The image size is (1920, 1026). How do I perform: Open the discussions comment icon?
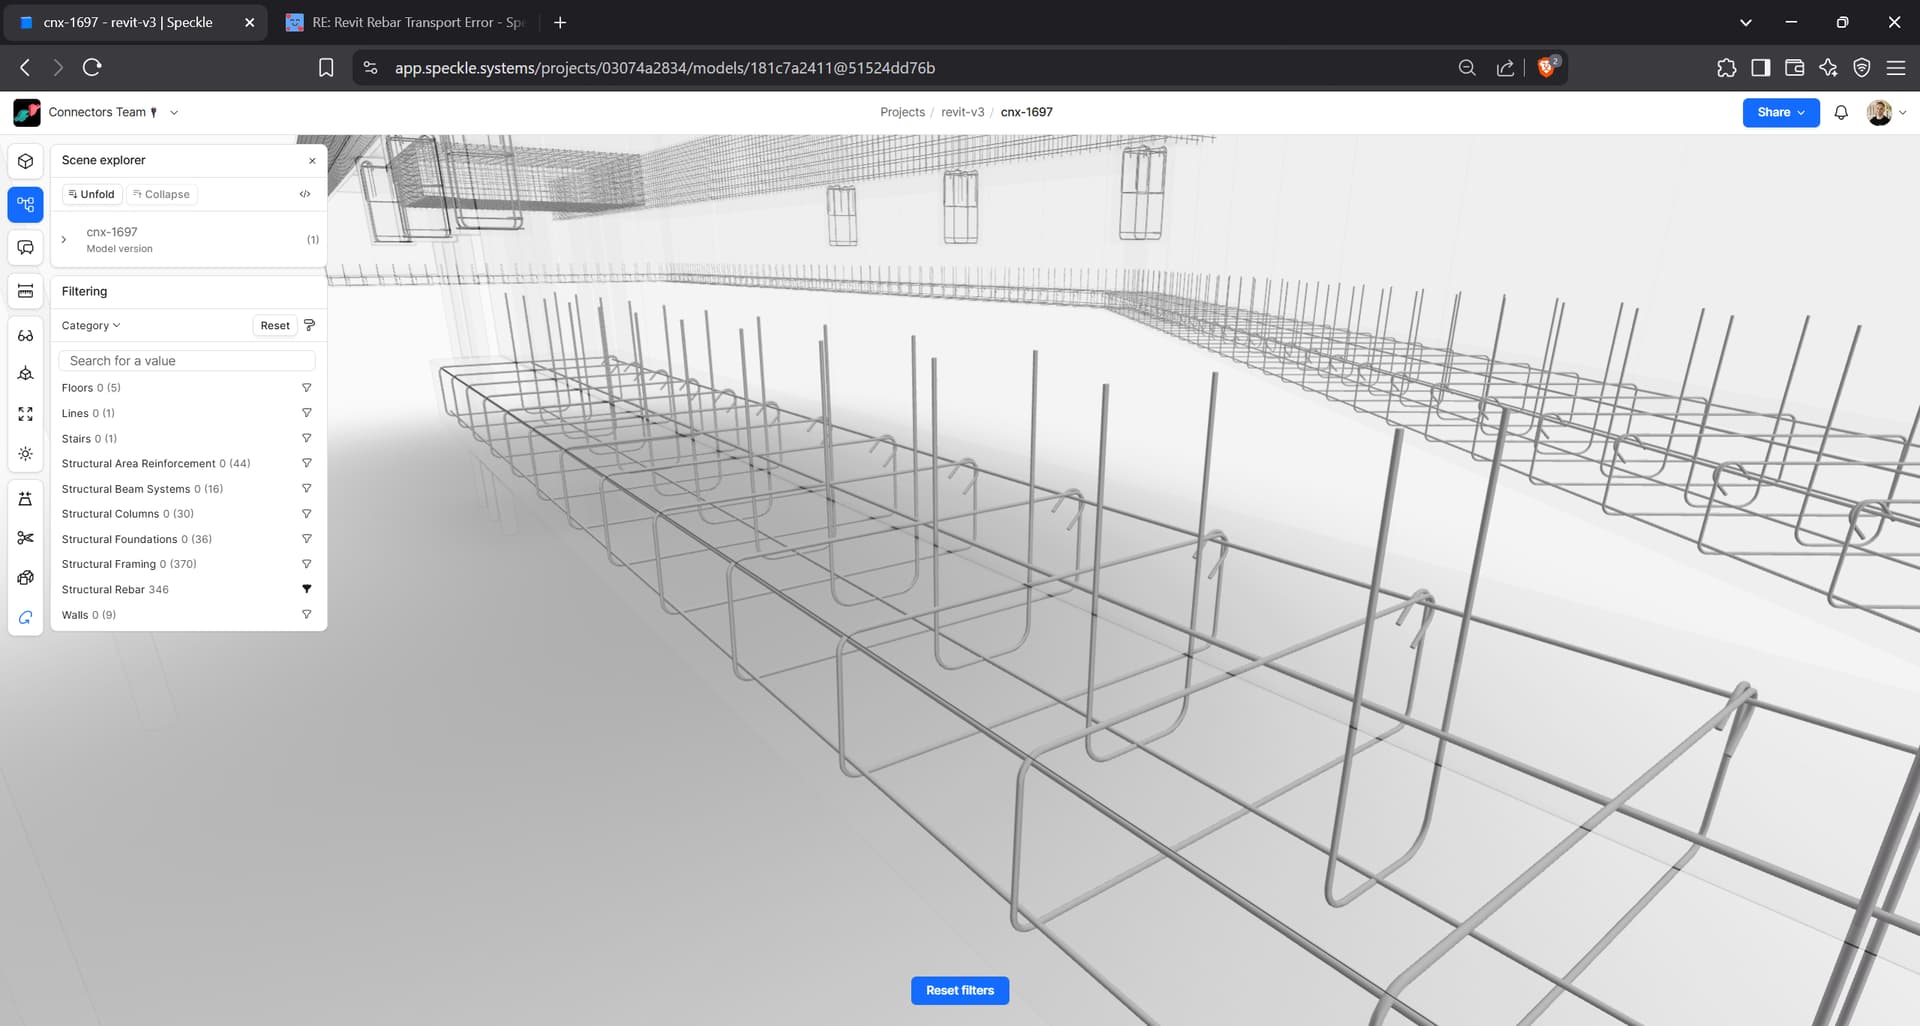tap(26, 248)
